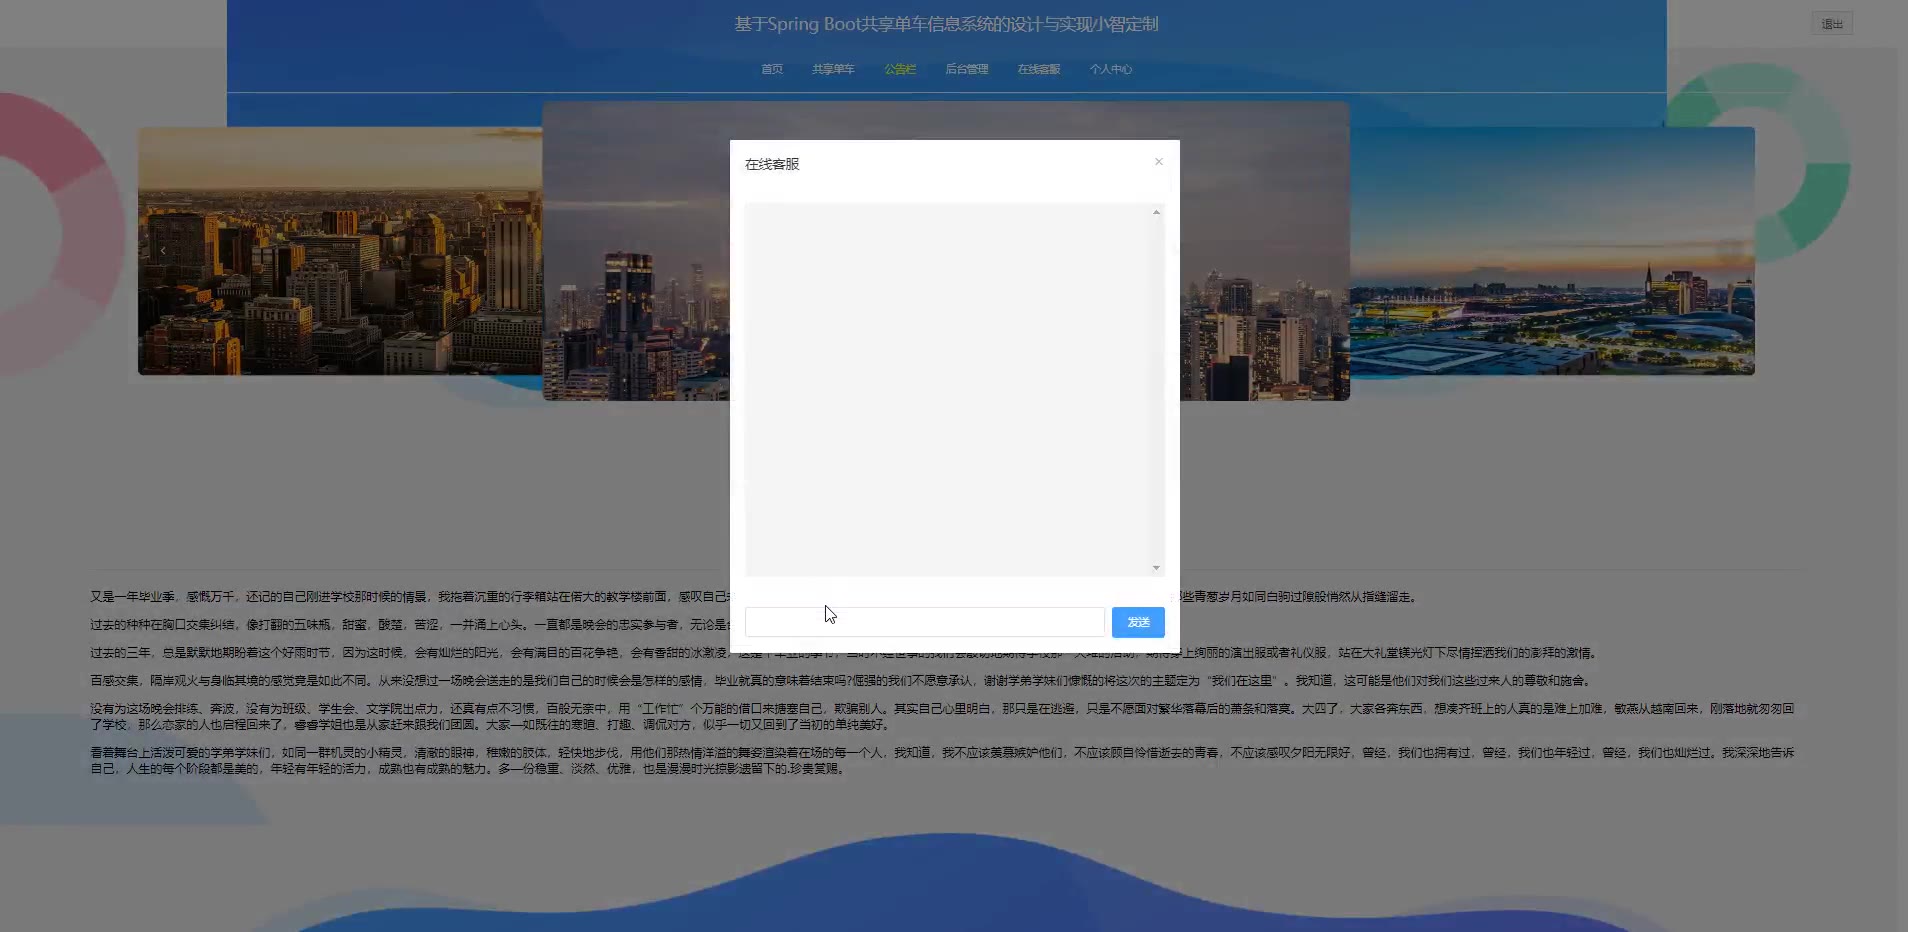This screenshot has height=932, width=1908.
Task: Select the 公告栏 nav item
Action: 899,69
